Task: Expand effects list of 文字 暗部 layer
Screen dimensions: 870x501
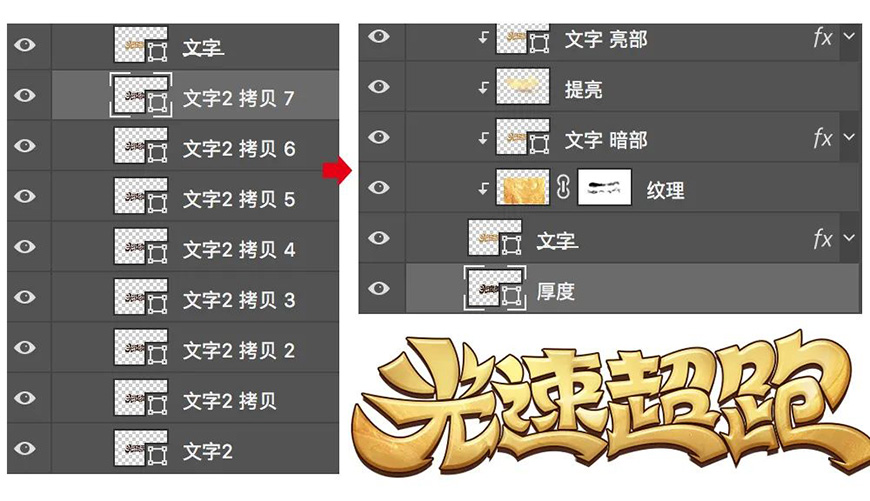Action: click(849, 137)
